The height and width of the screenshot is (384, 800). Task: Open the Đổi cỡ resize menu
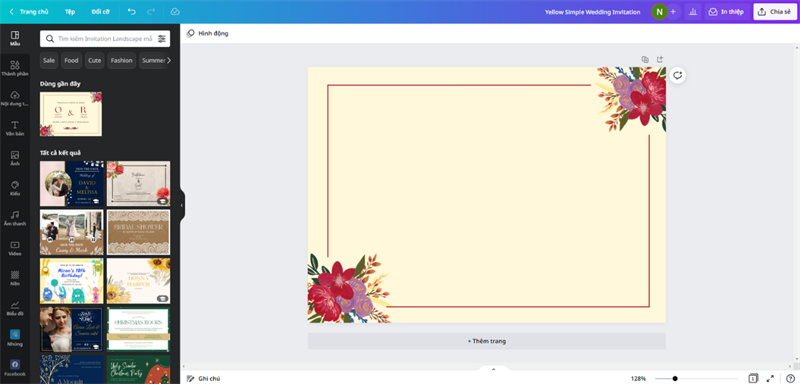[x=101, y=12]
